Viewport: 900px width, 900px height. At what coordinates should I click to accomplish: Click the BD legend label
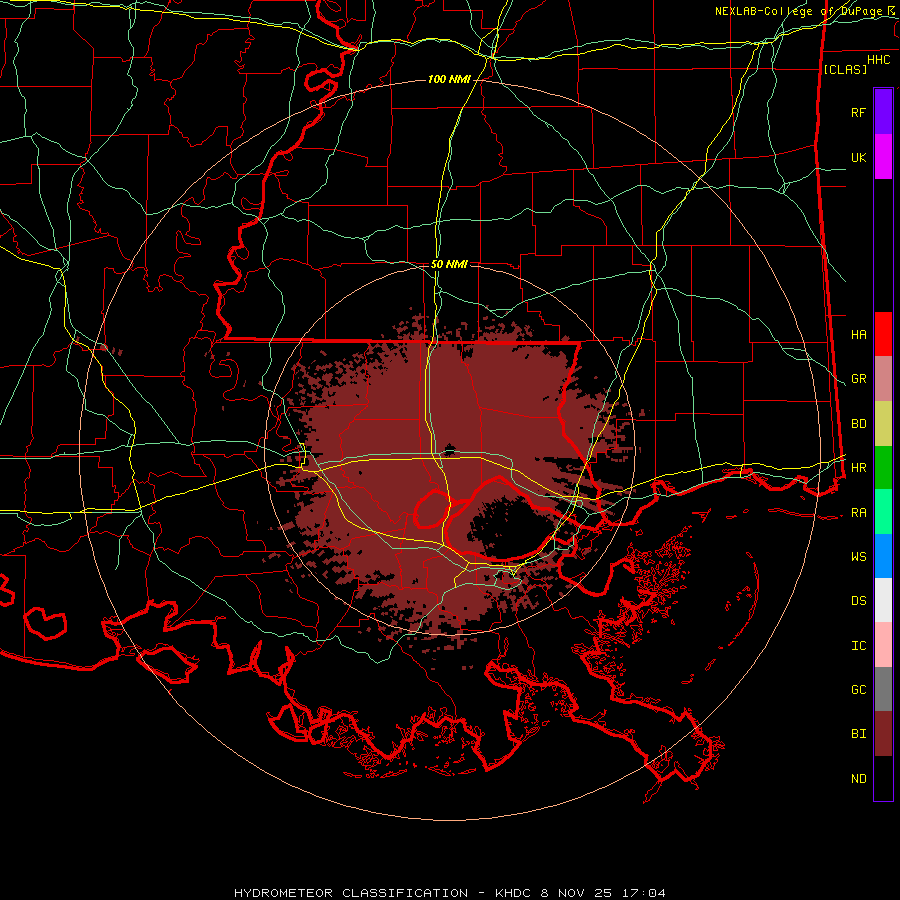(858, 424)
